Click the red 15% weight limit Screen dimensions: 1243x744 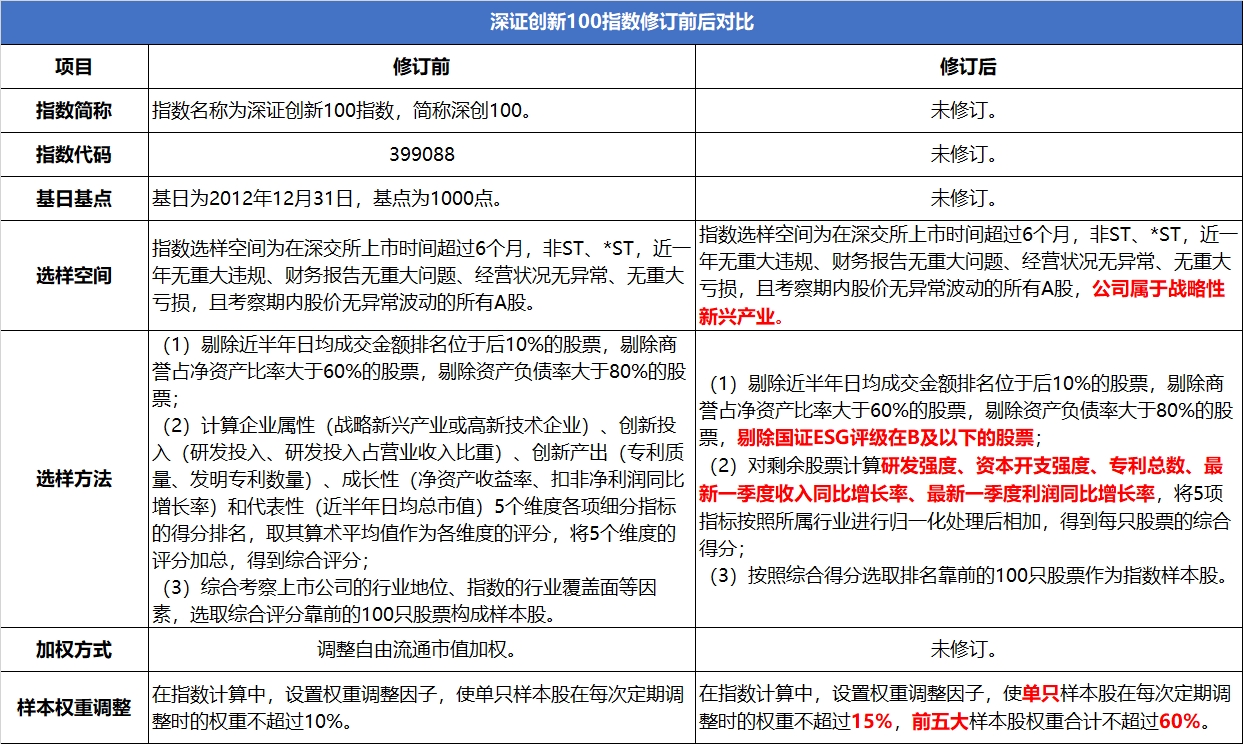pyautogui.click(x=873, y=722)
